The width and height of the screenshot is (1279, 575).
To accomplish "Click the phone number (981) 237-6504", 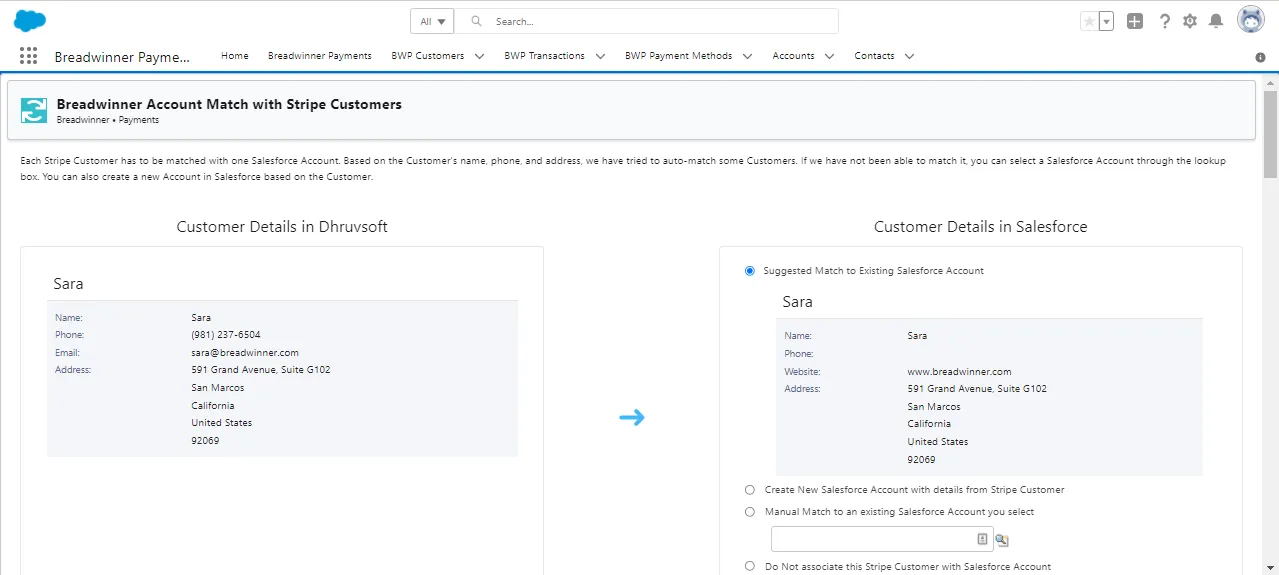I will pyautogui.click(x=226, y=335).
